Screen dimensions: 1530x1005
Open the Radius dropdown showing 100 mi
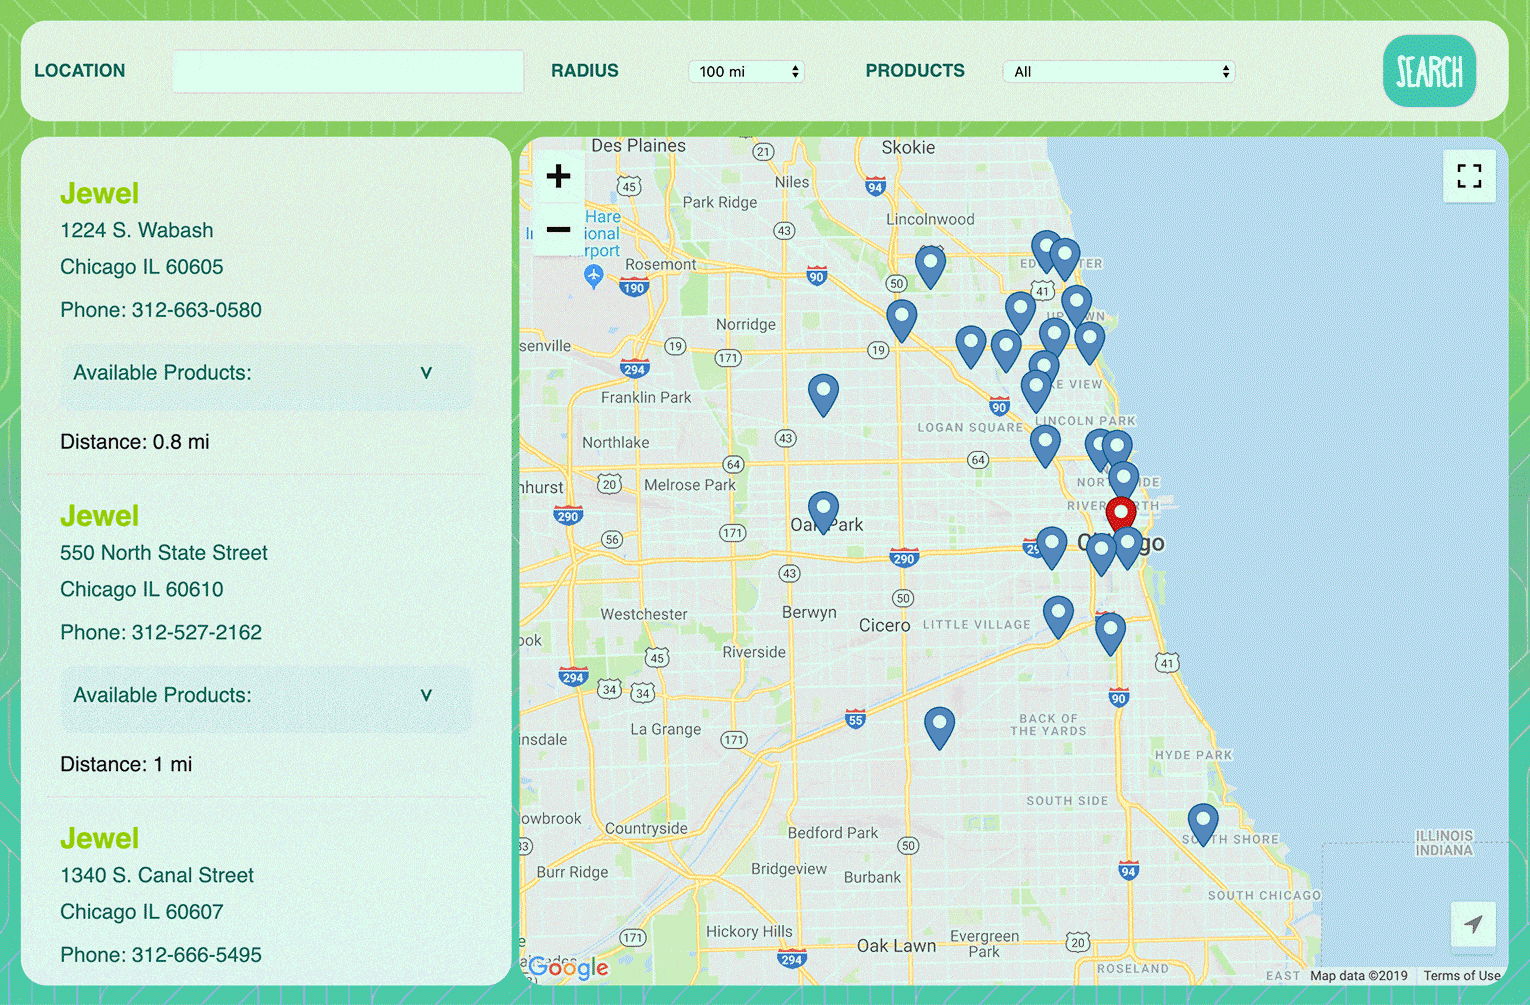coord(746,72)
